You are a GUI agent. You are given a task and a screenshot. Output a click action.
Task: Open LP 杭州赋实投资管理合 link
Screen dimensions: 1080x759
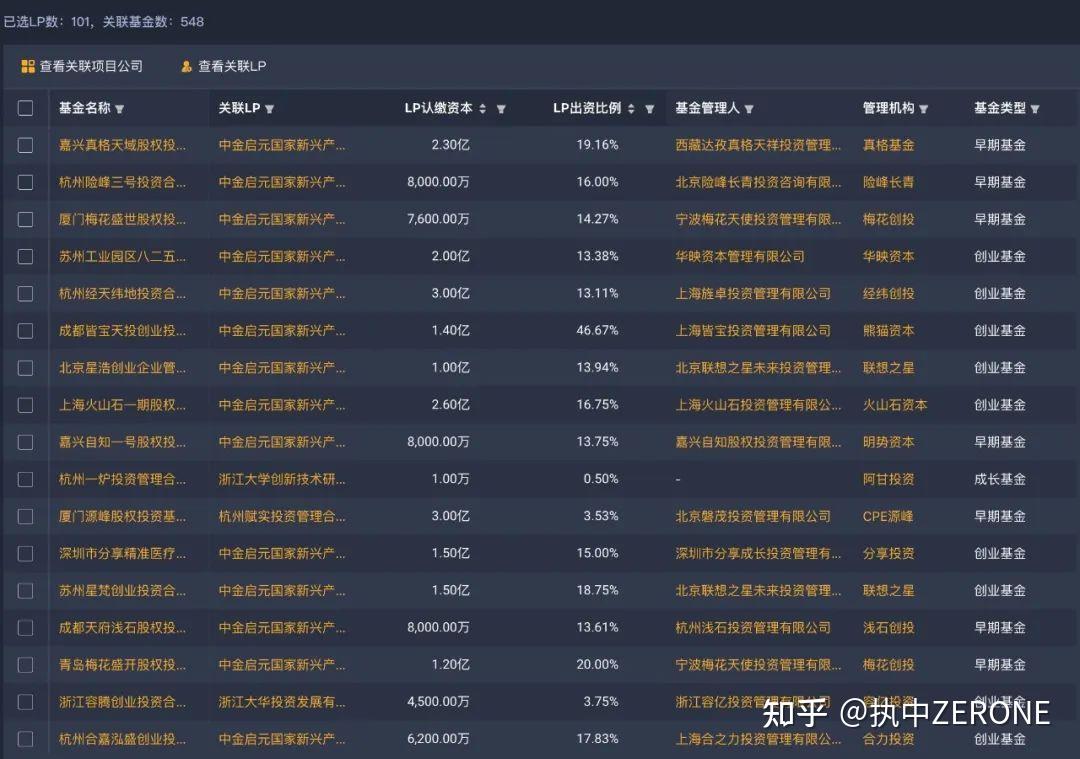coord(282,517)
